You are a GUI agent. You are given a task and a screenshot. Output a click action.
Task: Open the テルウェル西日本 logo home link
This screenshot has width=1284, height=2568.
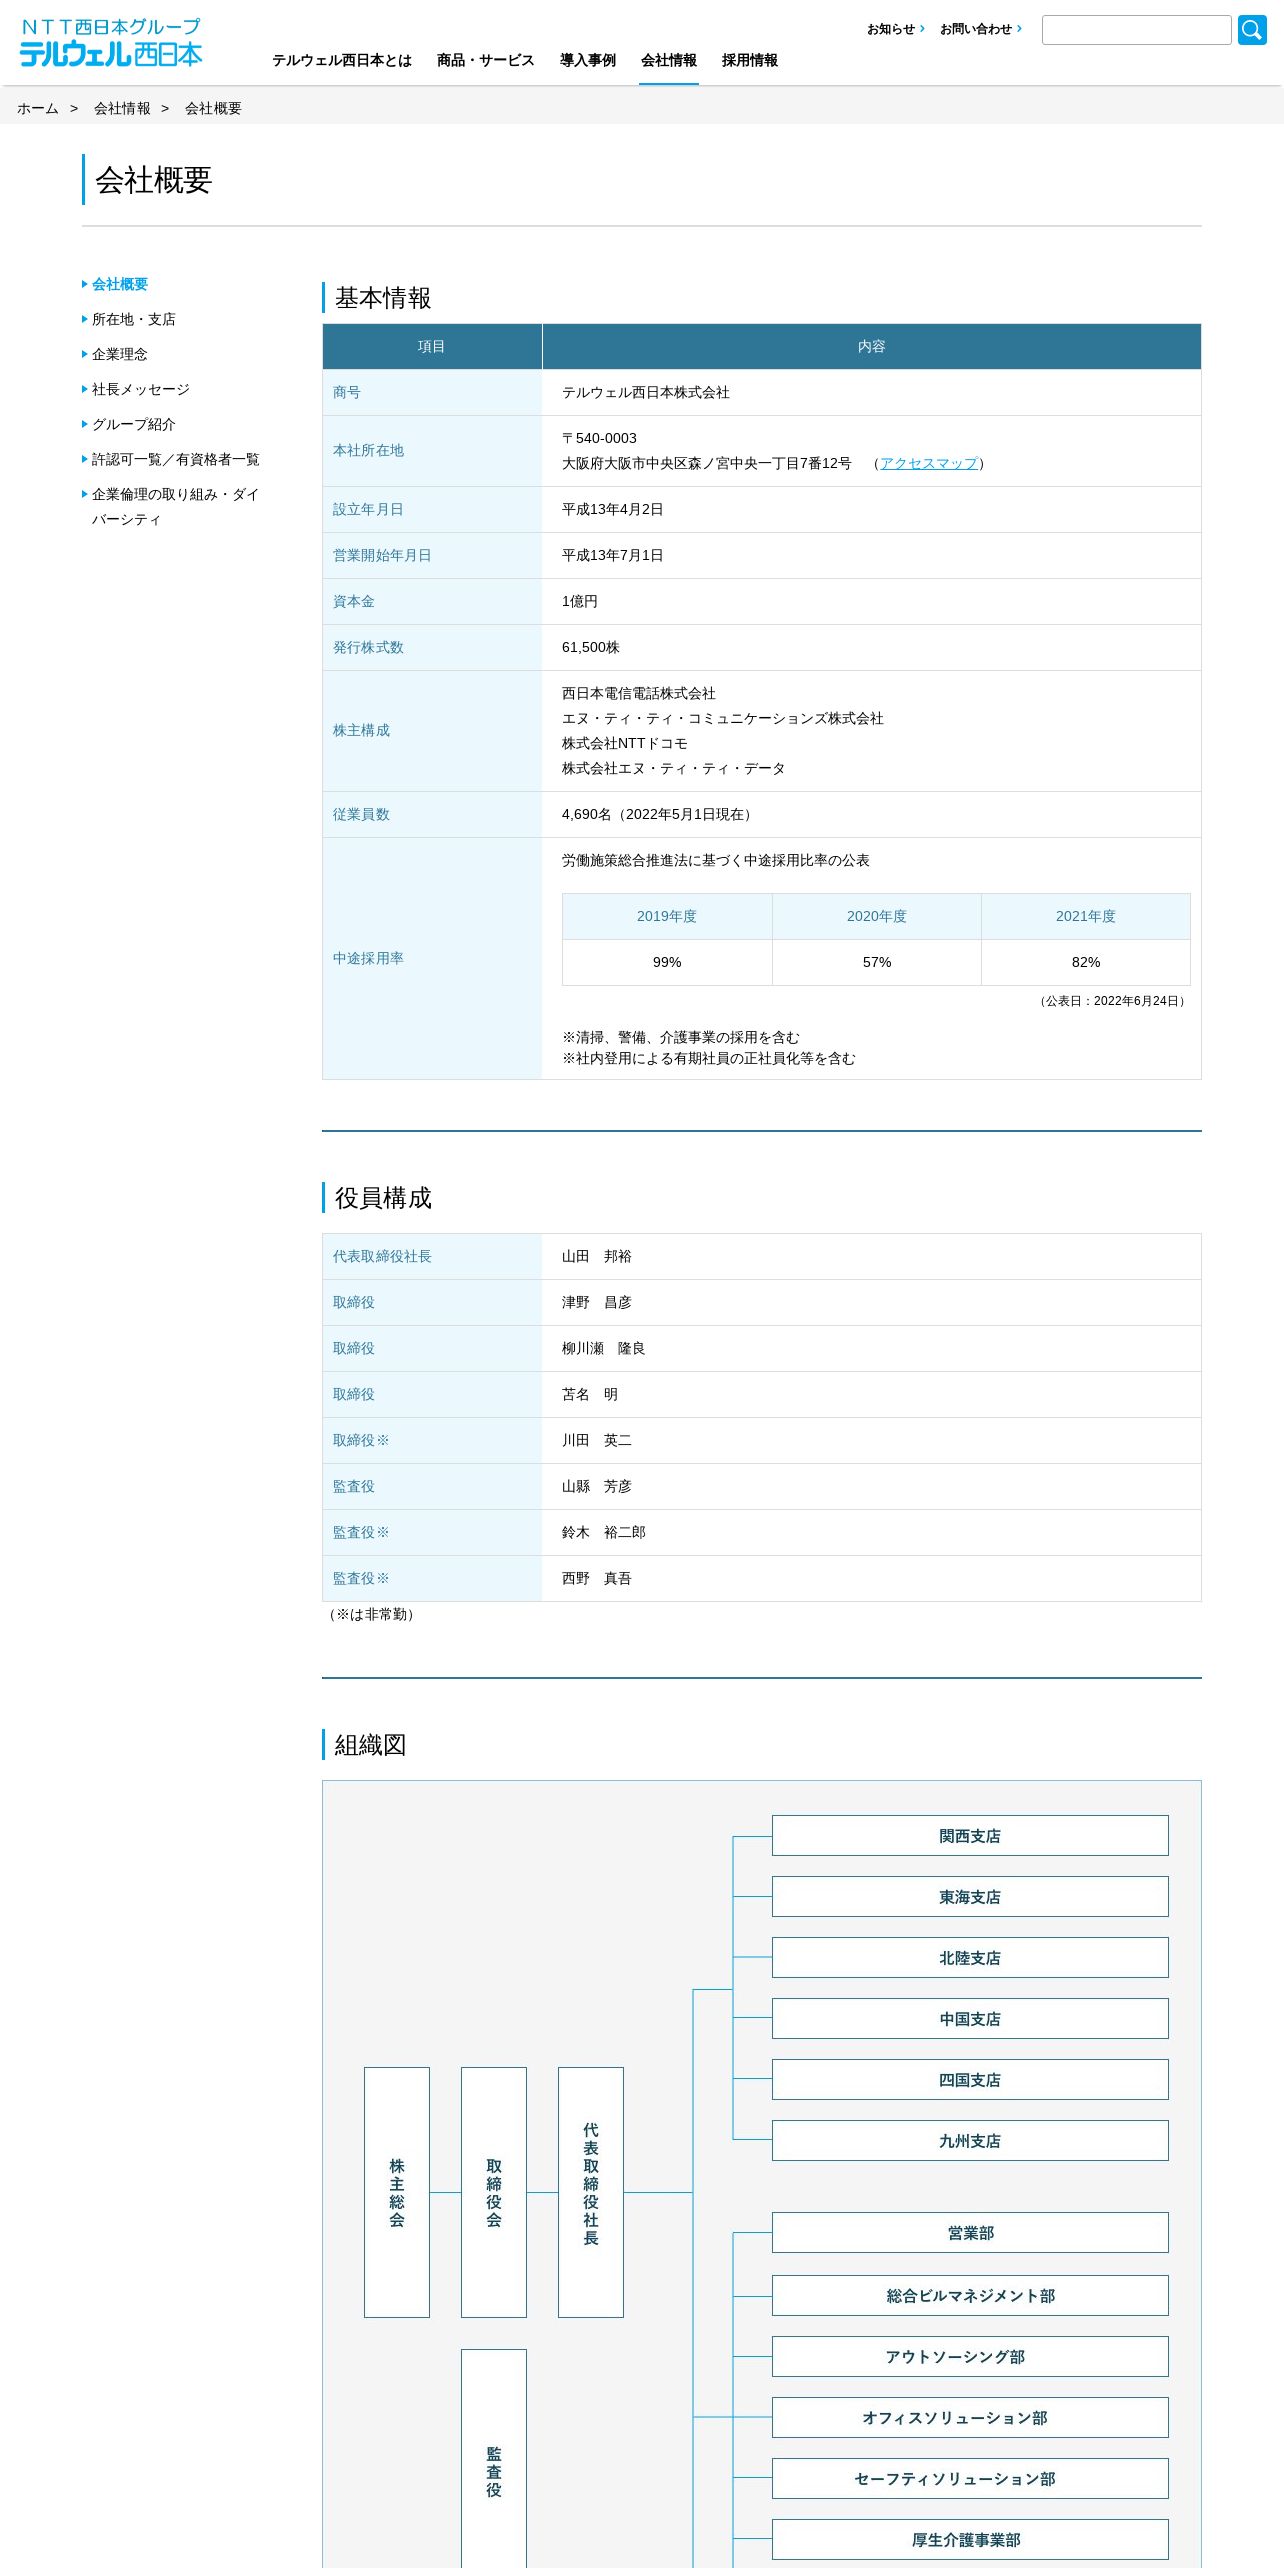tap(111, 43)
